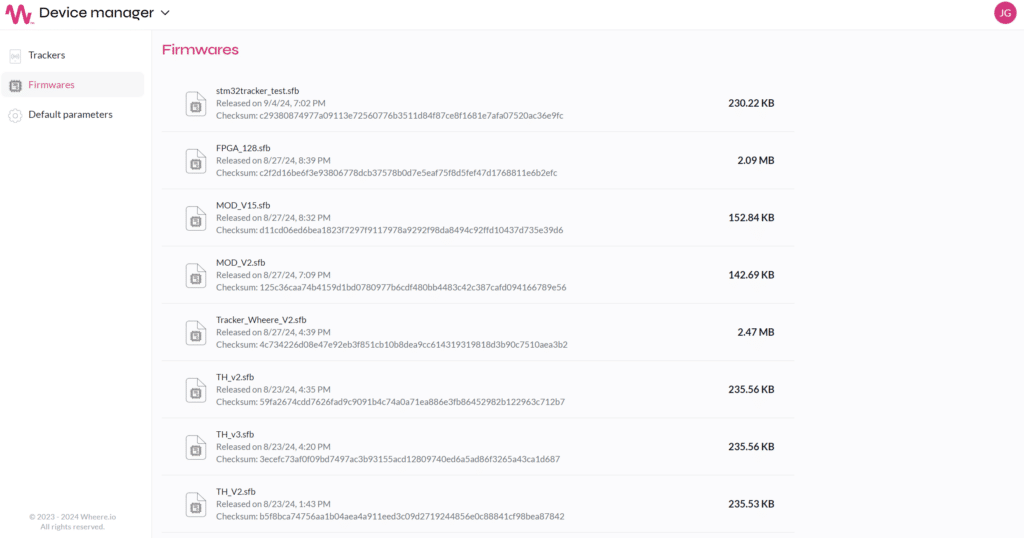Click the checksum starting with 3ecefc73af0f
The width and height of the screenshot is (1024, 538).
[x=388, y=459]
